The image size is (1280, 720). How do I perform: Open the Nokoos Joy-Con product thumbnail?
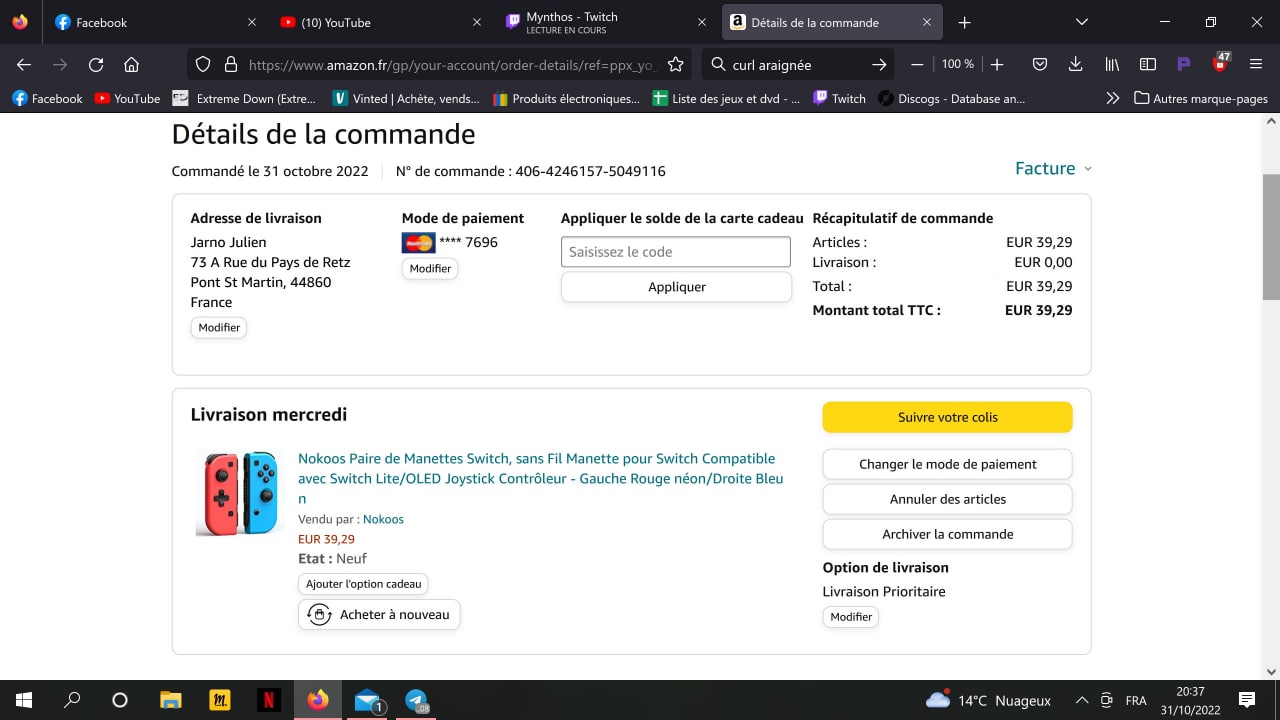[x=240, y=492]
